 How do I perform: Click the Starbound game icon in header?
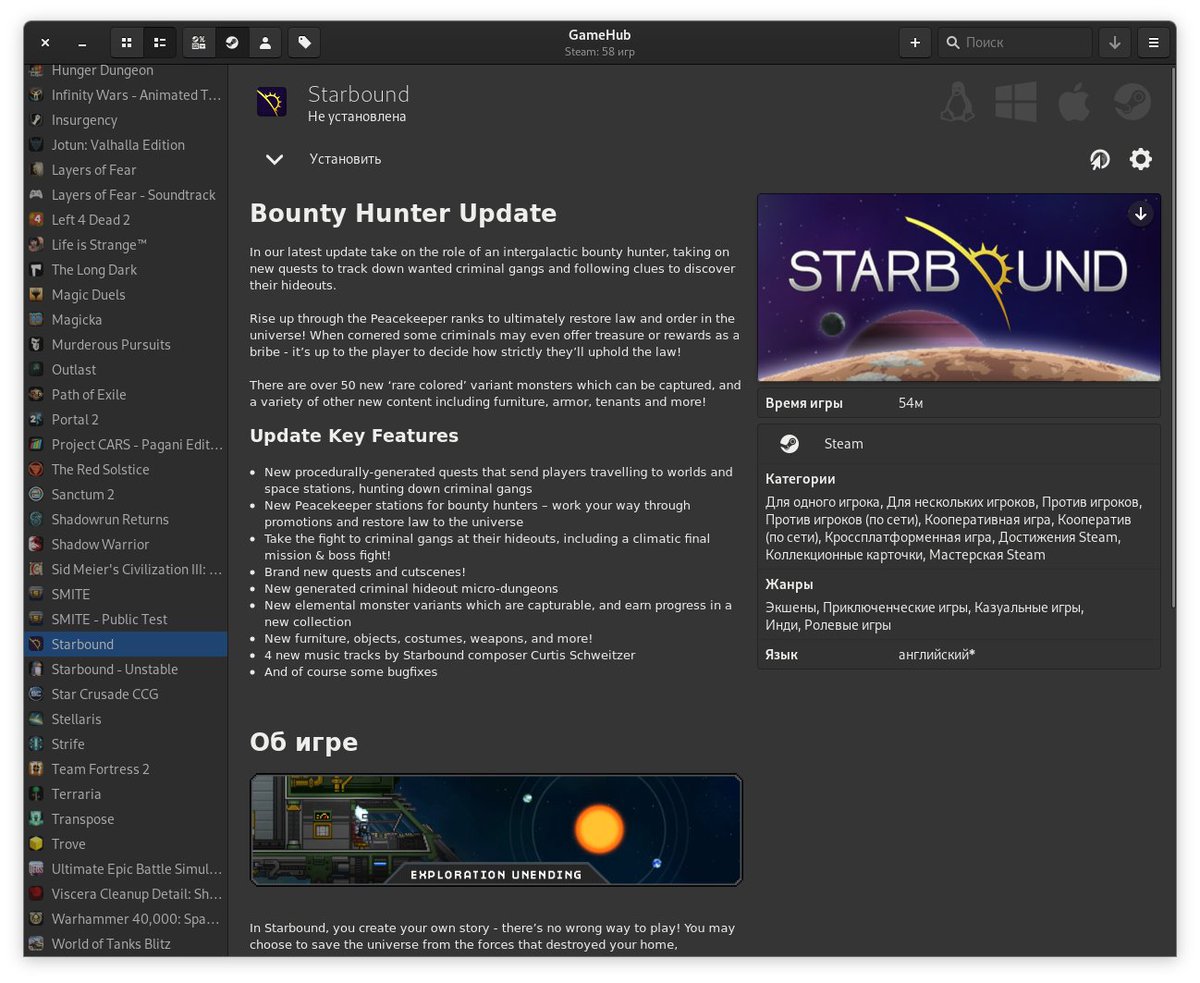[272, 102]
